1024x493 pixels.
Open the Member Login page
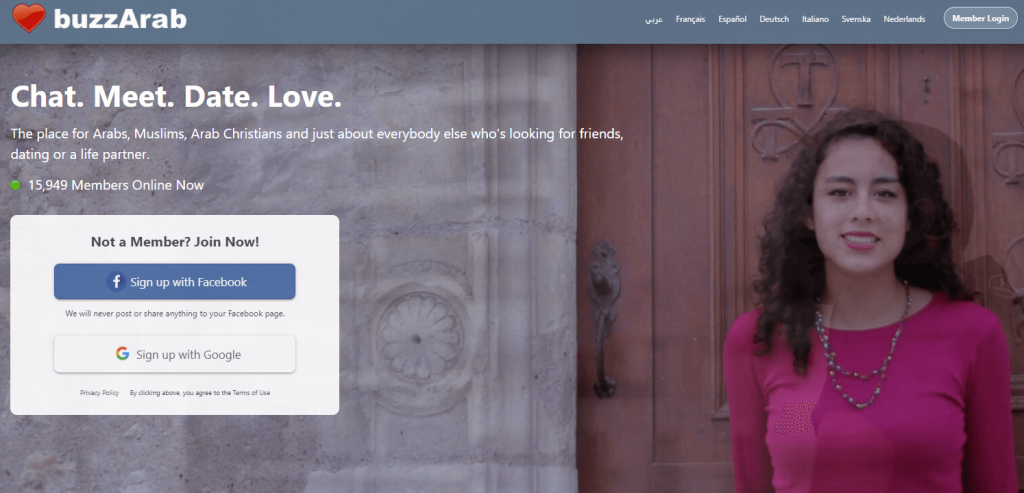tap(980, 19)
